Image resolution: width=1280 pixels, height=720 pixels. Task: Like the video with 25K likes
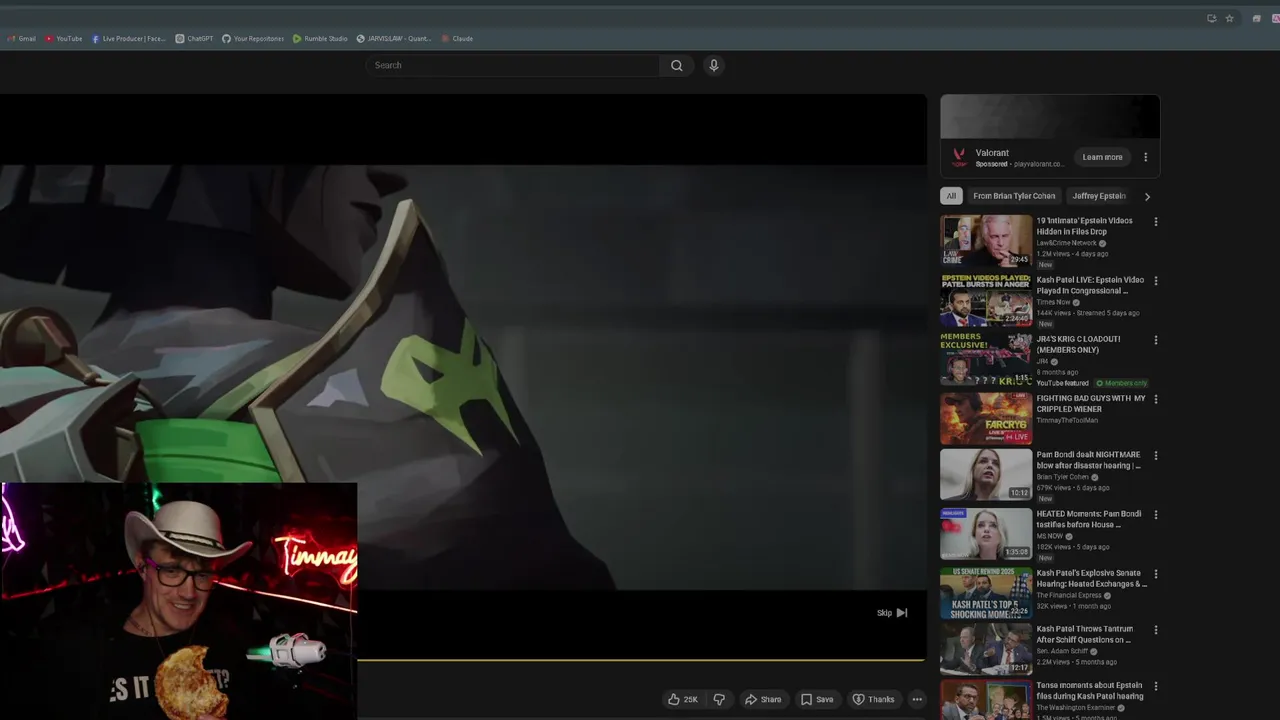[x=683, y=699]
